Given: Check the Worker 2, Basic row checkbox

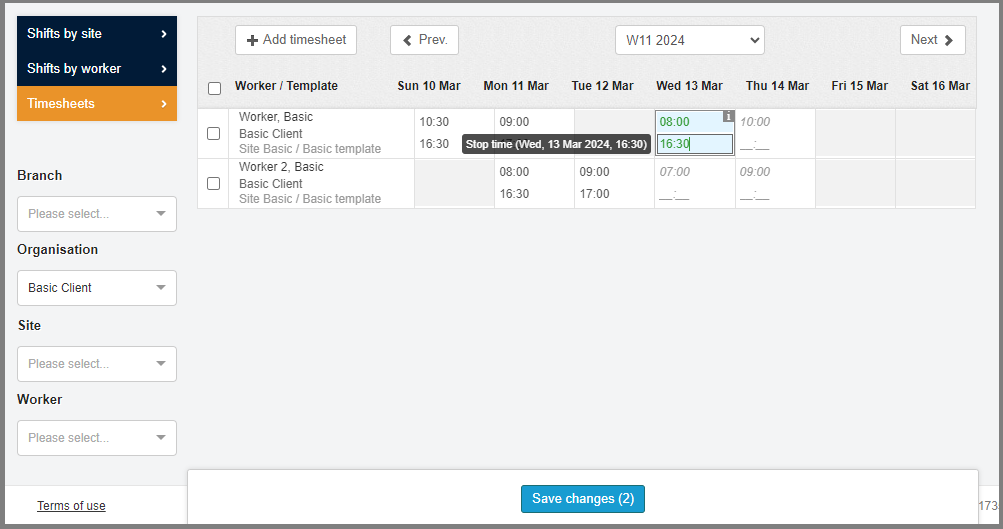Looking at the screenshot, I should click(213, 183).
